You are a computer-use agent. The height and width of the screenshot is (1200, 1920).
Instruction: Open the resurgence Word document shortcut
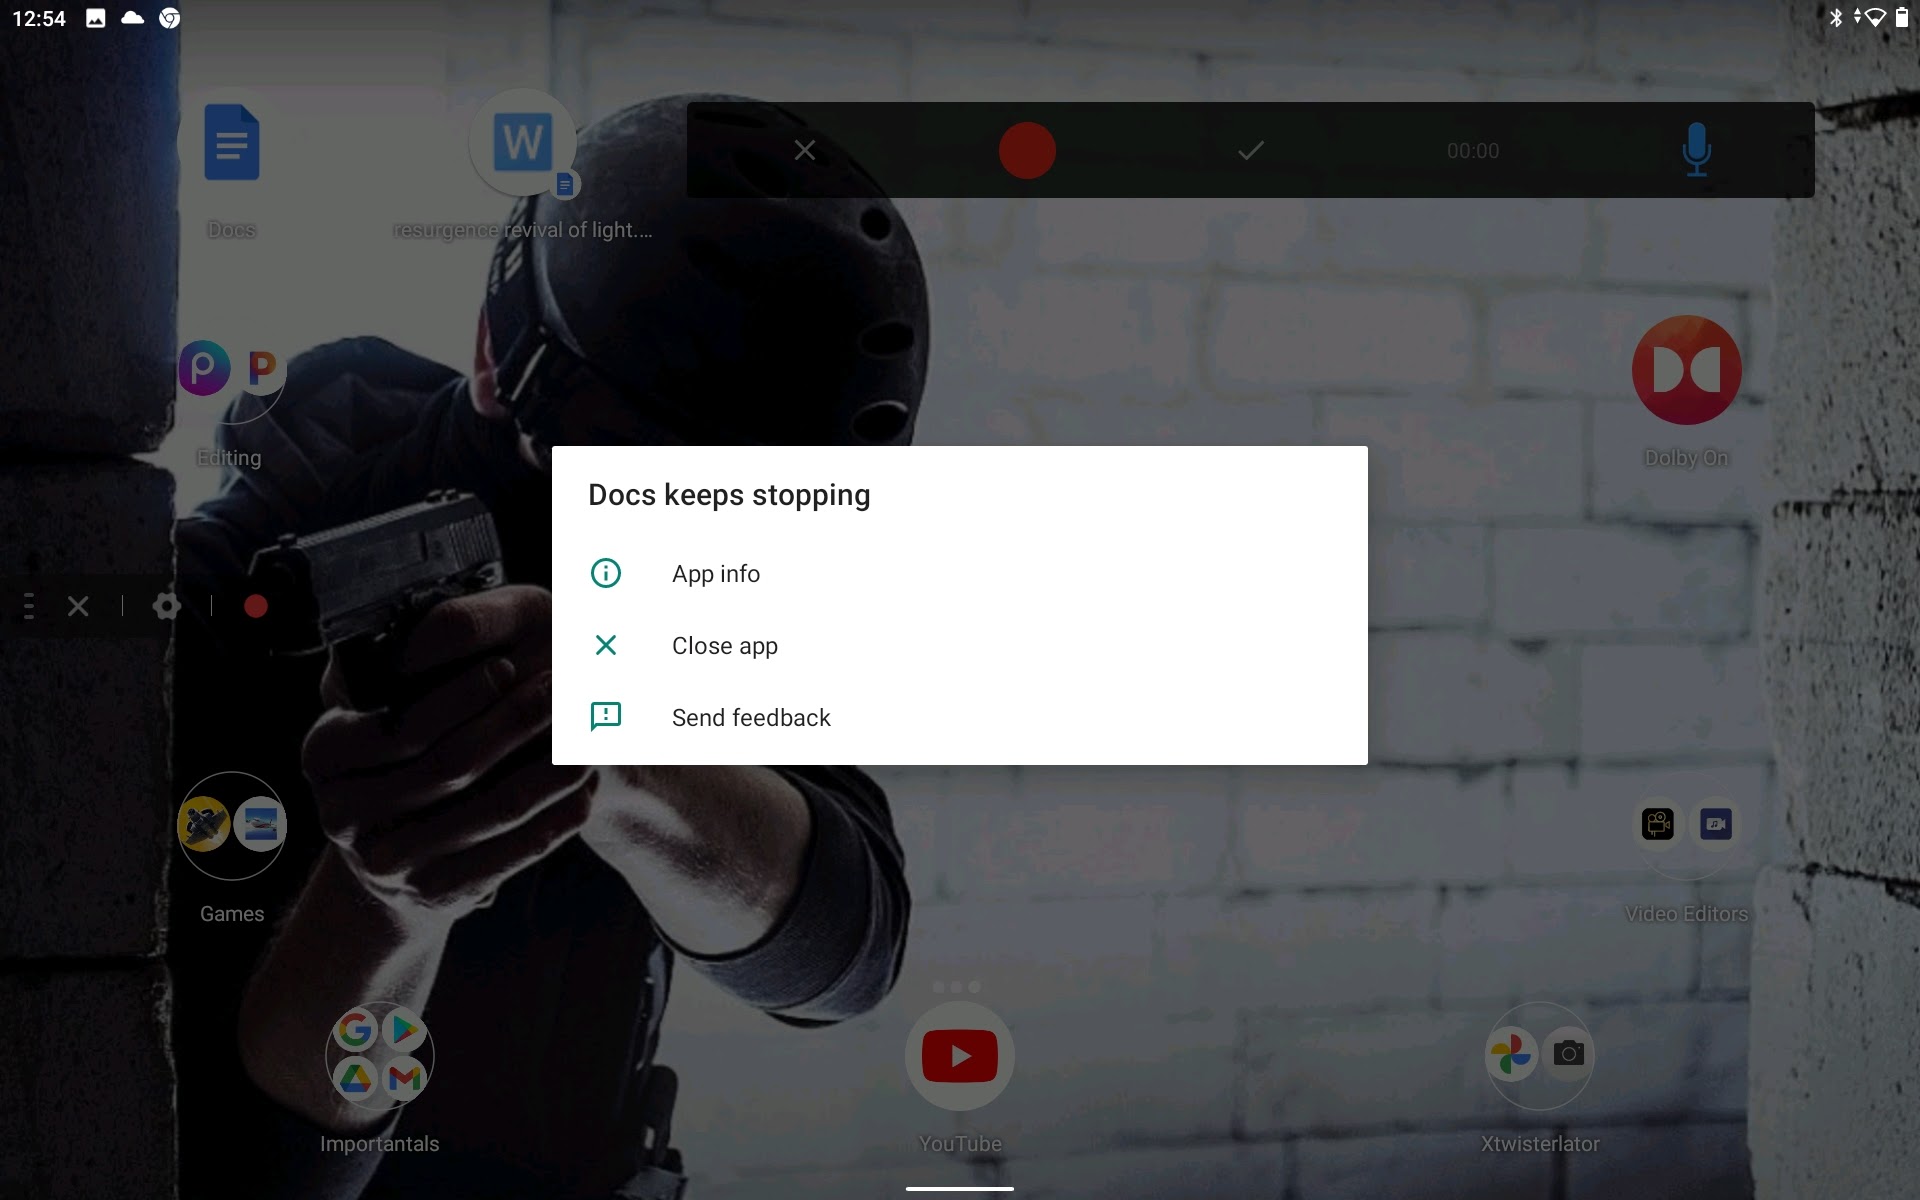(523, 144)
